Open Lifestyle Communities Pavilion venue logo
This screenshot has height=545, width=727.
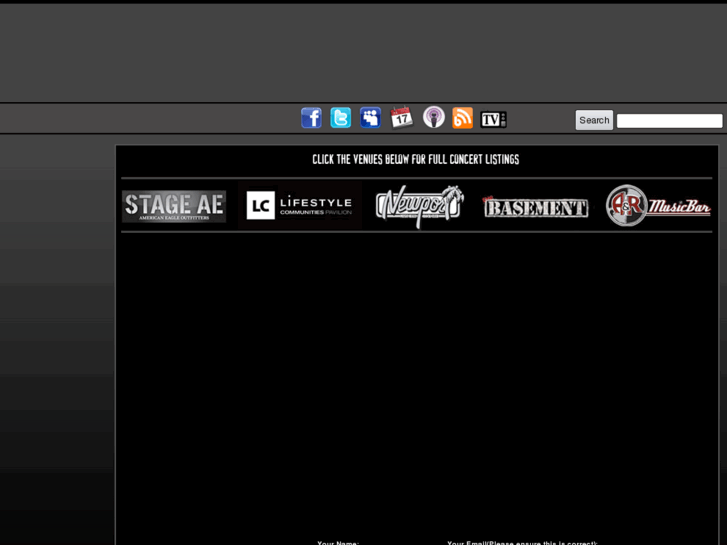tap(300, 205)
